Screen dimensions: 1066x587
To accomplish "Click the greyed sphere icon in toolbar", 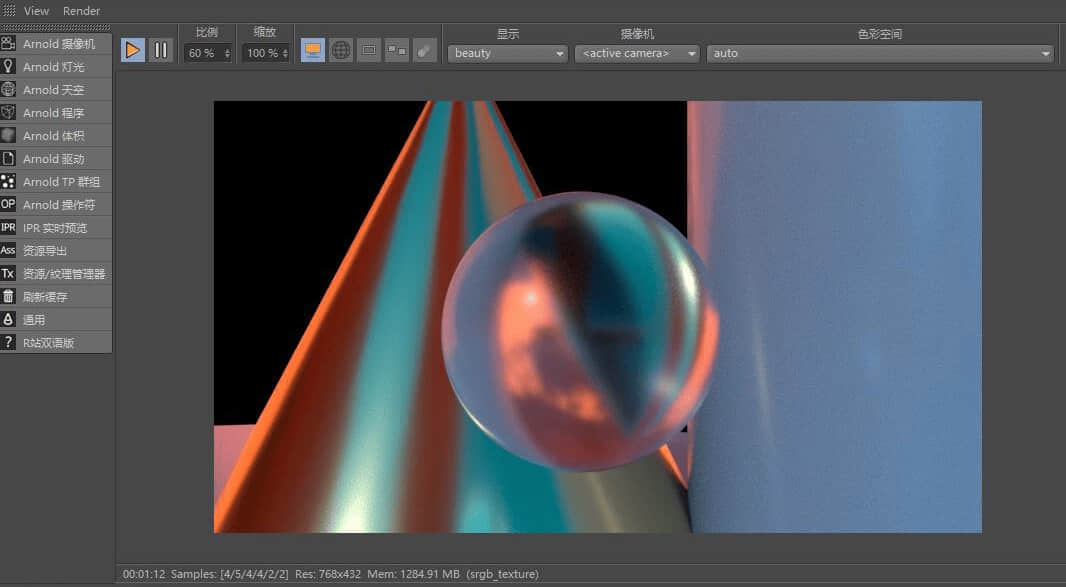I will point(425,50).
